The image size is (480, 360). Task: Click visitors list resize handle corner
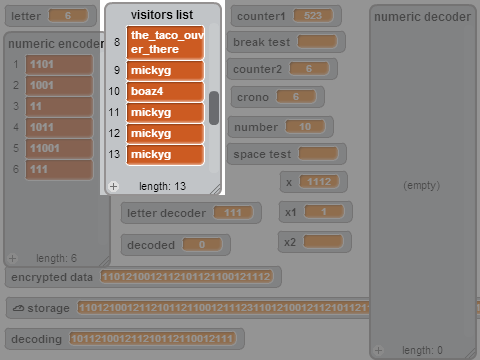(x=216, y=189)
